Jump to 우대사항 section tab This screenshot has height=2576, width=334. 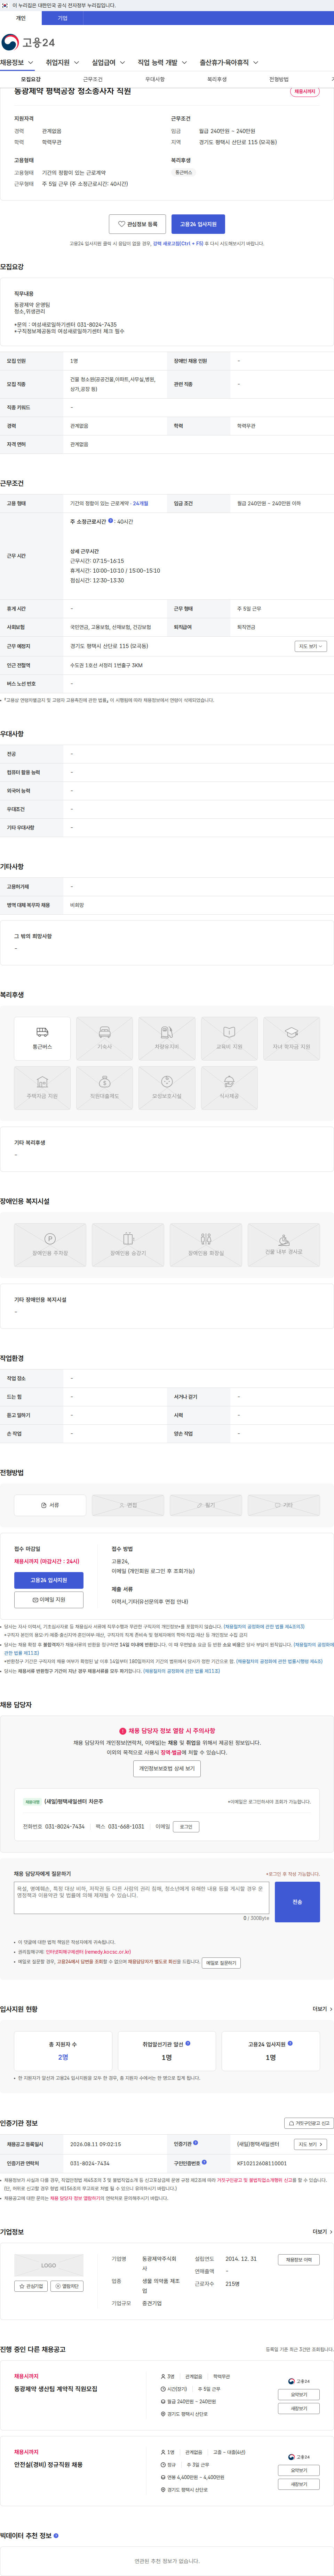pyautogui.click(x=155, y=79)
